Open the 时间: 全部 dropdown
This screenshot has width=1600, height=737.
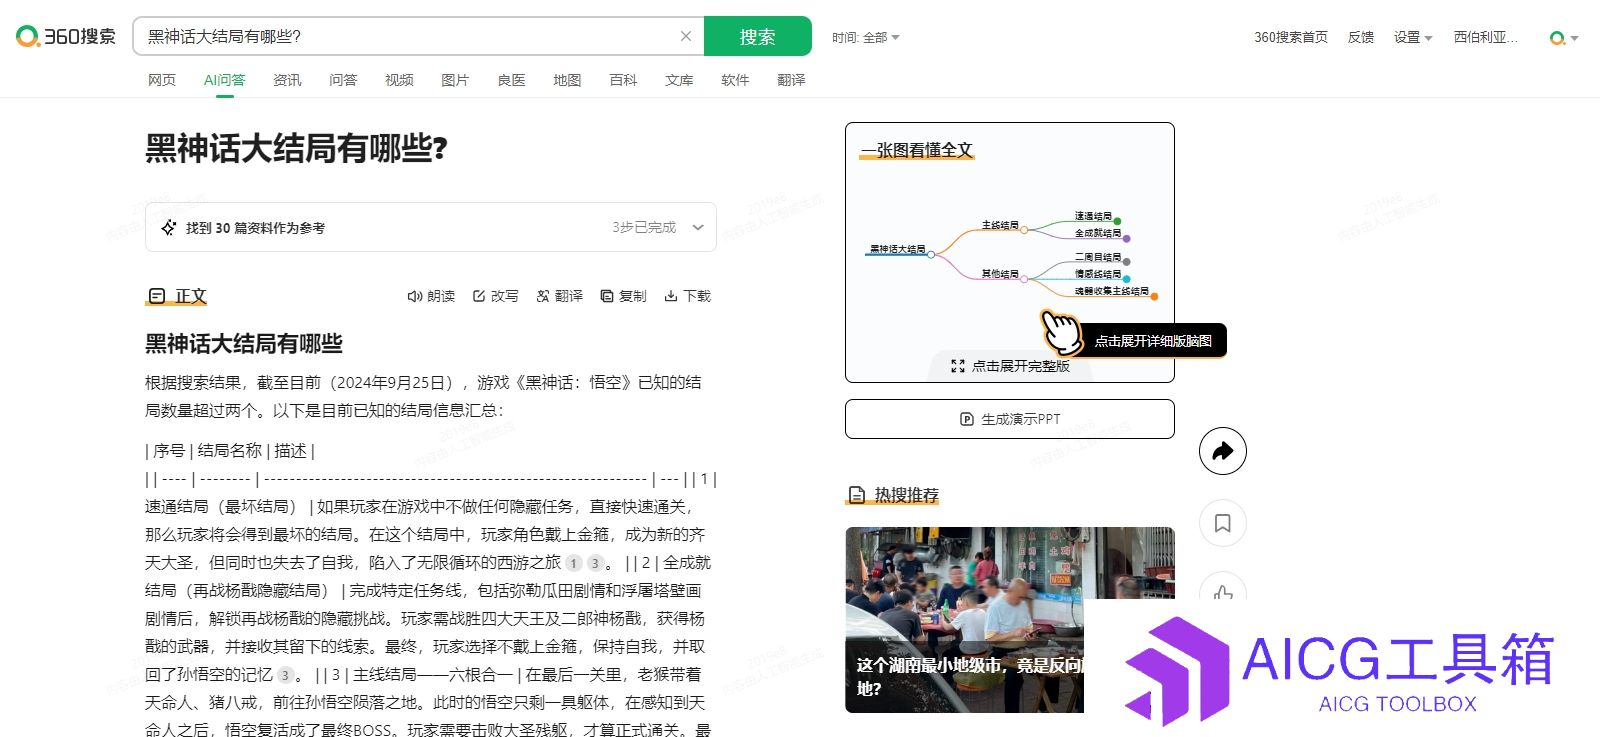point(866,37)
